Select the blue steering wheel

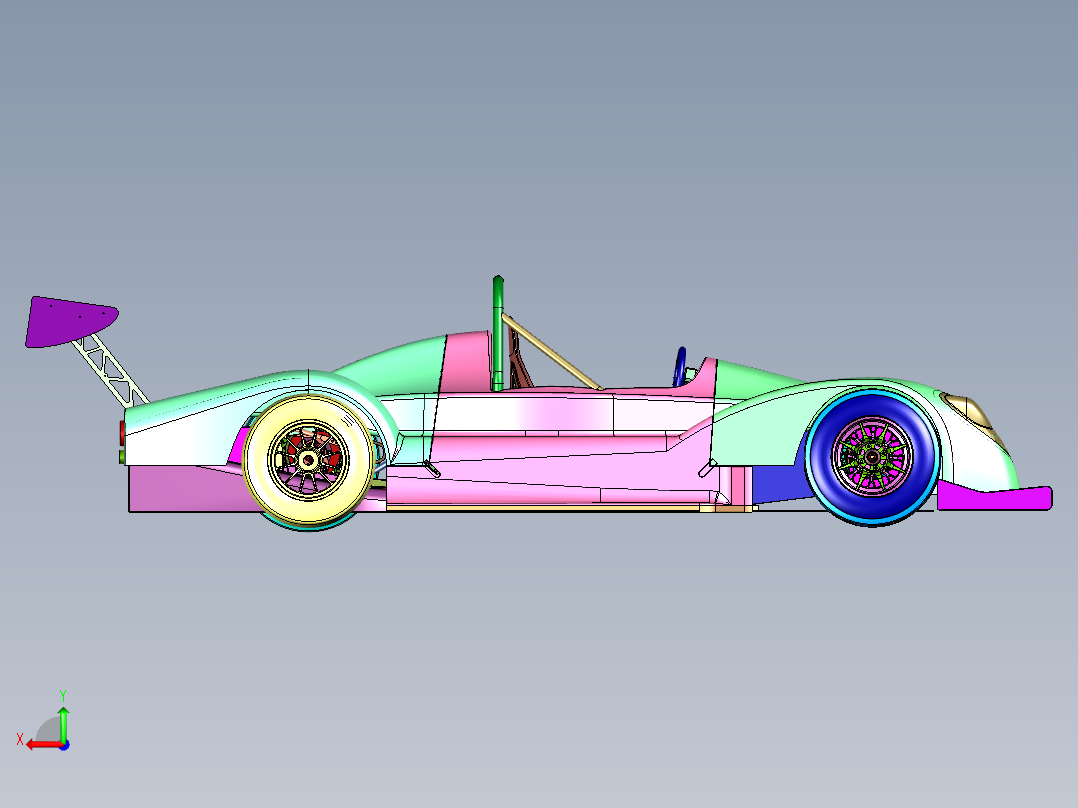(x=680, y=367)
